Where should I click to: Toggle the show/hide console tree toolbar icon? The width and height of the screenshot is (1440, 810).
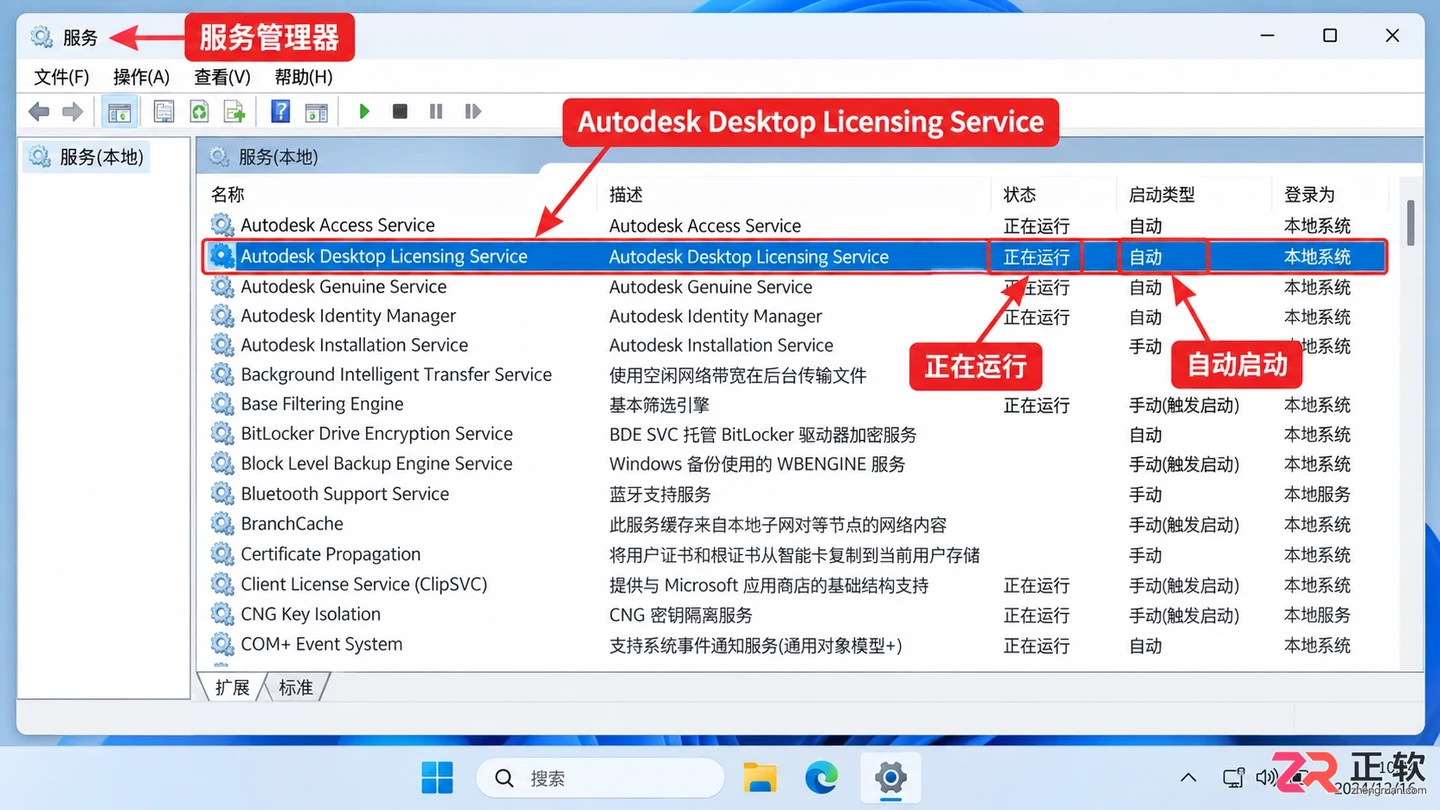pyautogui.click(x=119, y=112)
